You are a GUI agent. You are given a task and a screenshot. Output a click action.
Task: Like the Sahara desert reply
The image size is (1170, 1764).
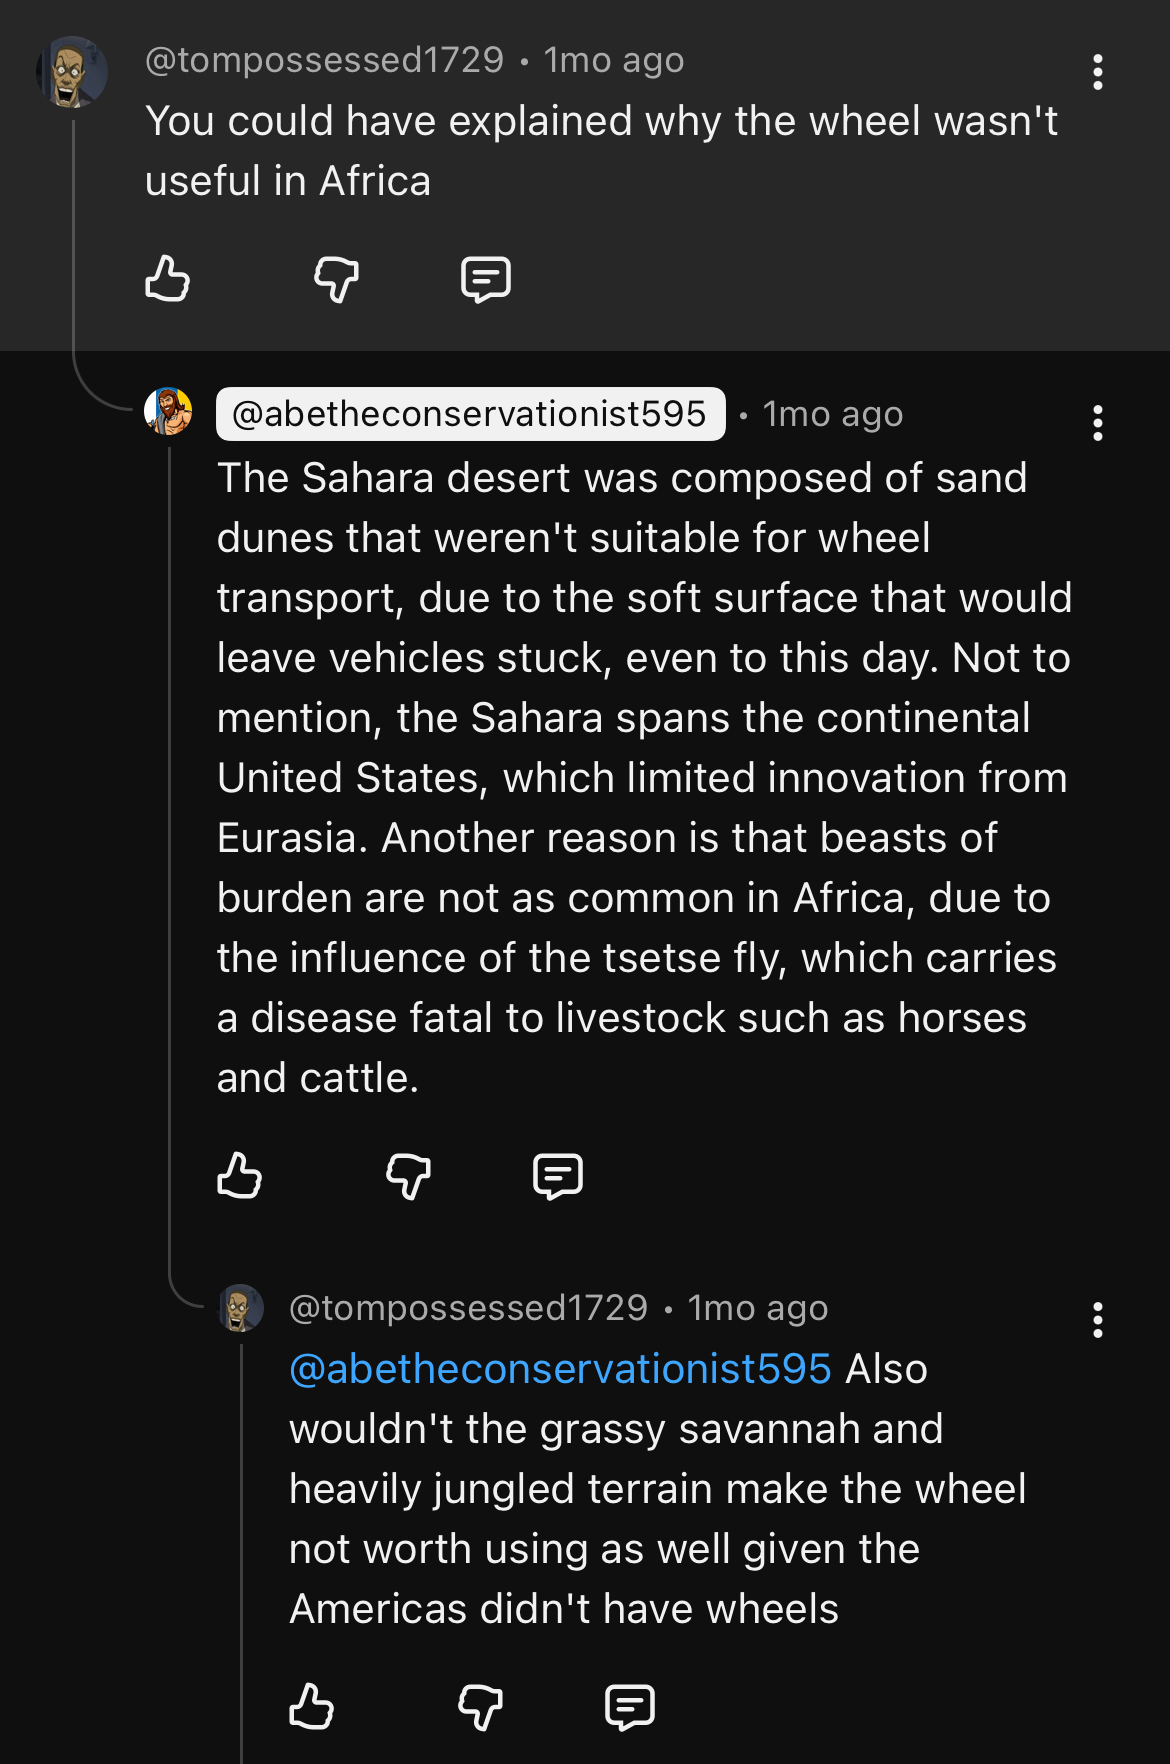point(239,1175)
